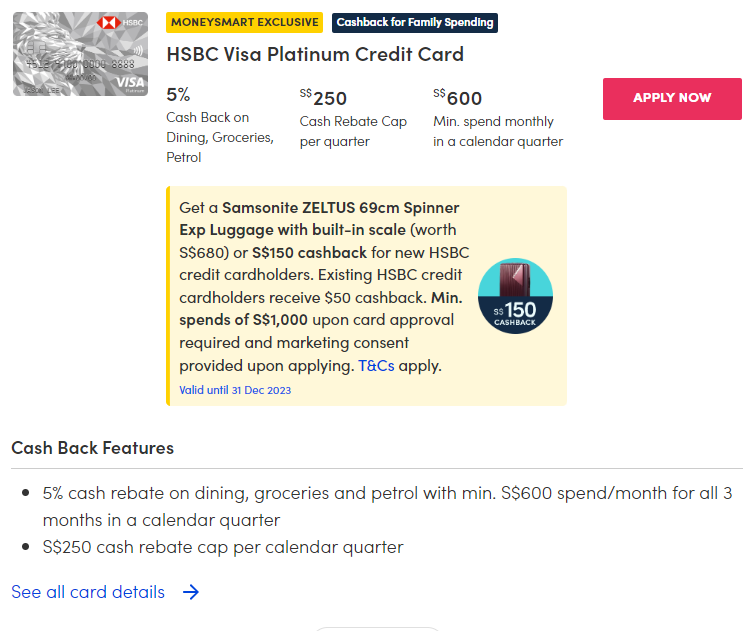Open See all card details link

pyautogui.click(x=88, y=592)
